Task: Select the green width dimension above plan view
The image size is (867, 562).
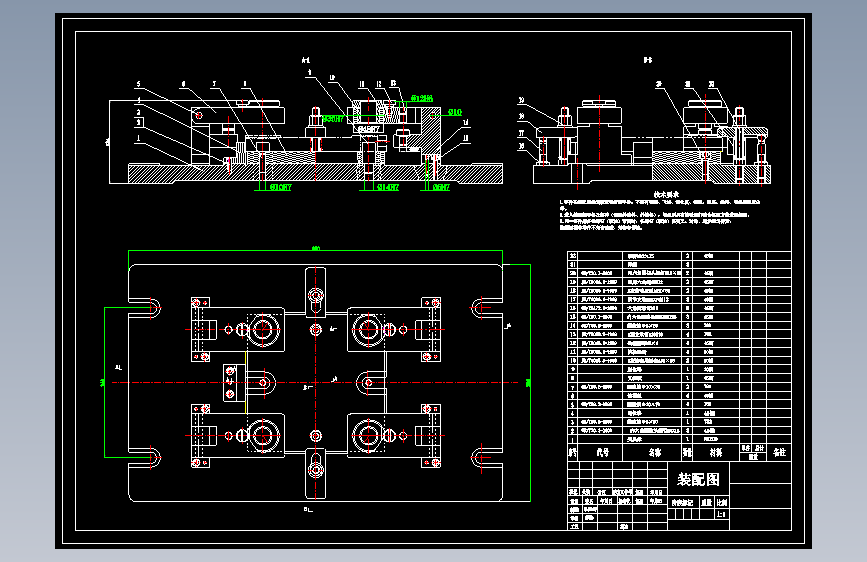Action: tap(315, 251)
